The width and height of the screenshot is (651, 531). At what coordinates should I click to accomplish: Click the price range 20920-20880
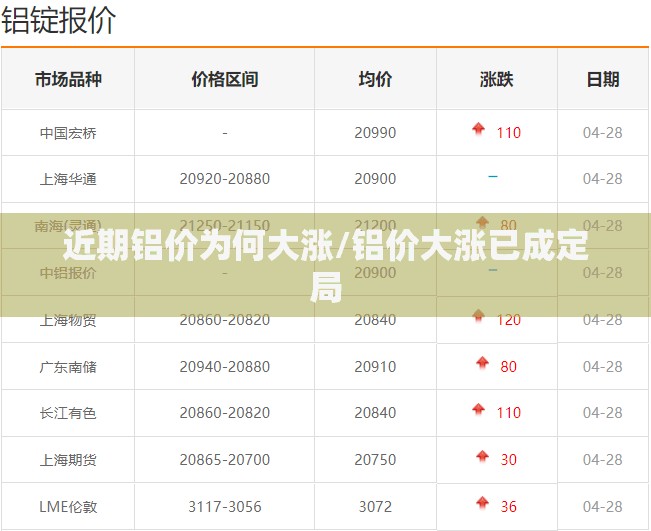(x=225, y=179)
